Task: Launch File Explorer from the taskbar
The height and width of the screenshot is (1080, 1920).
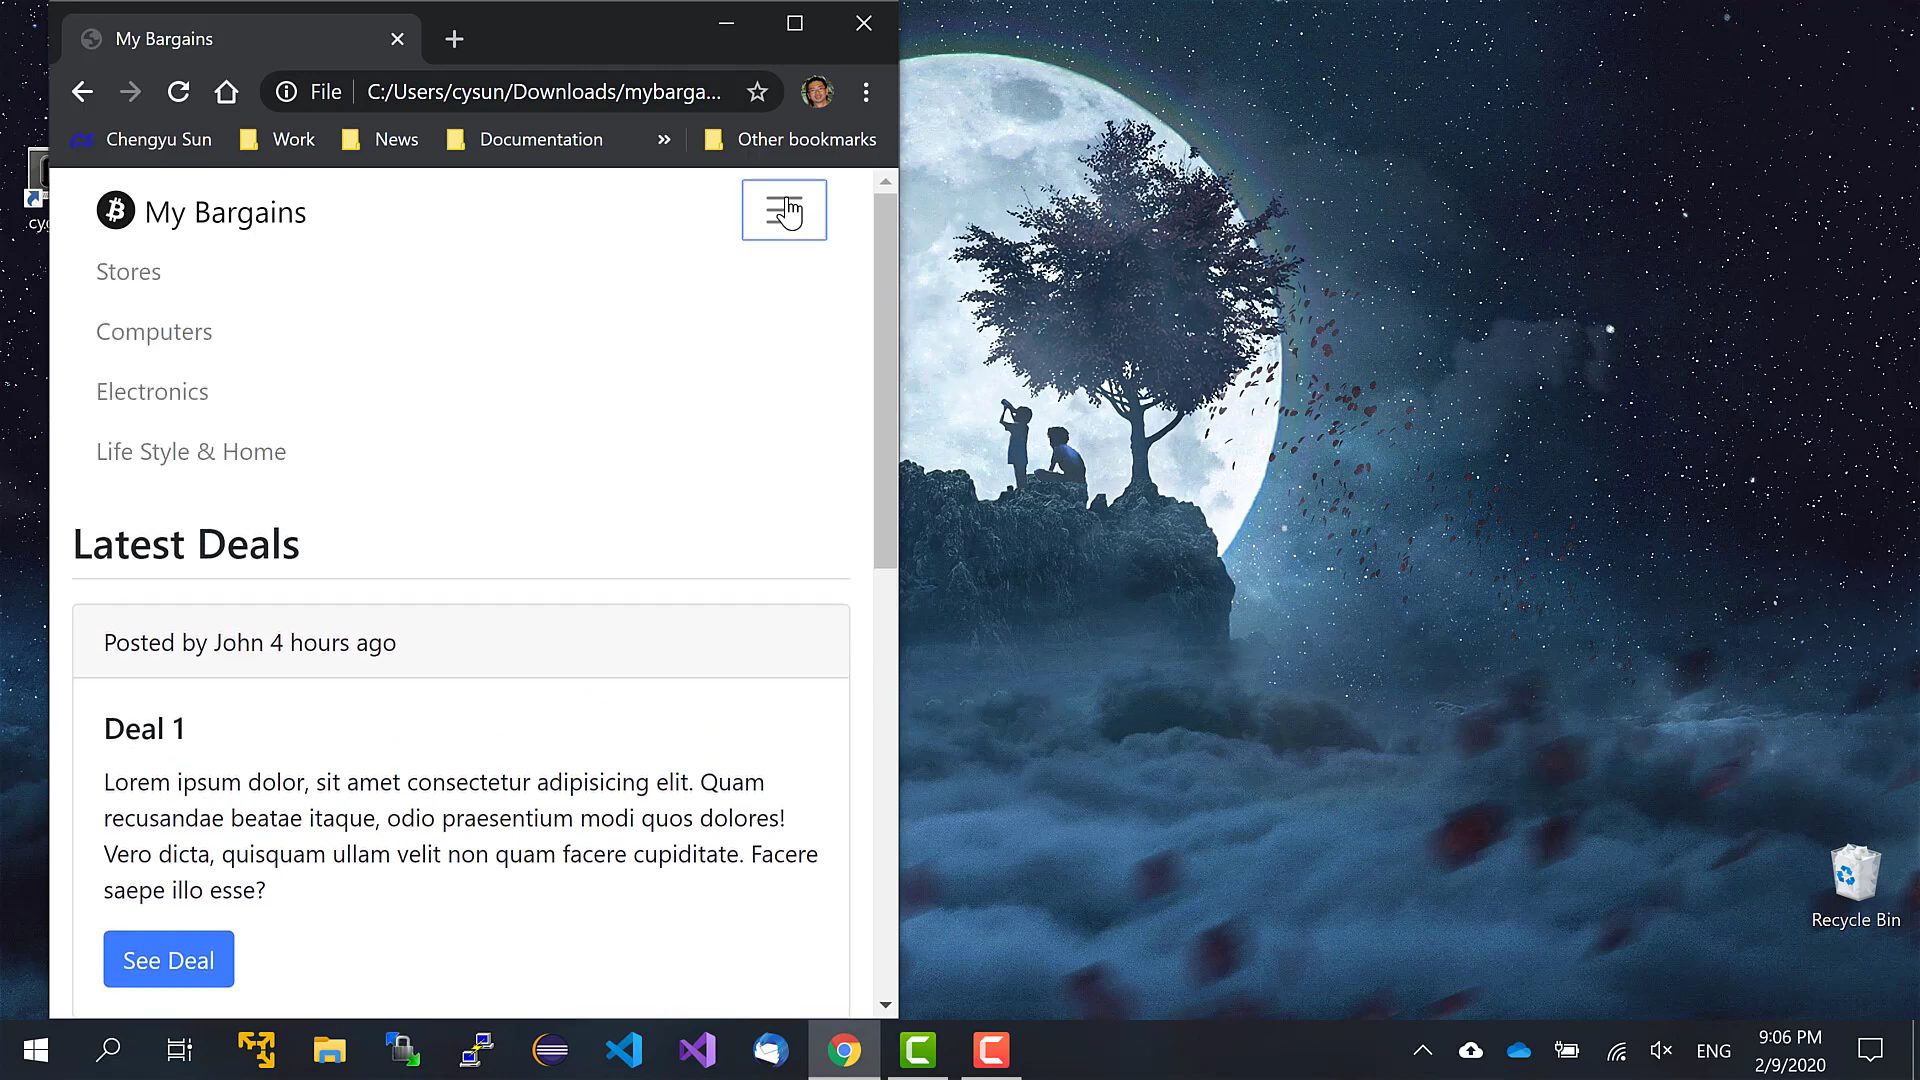Action: 329,1050
